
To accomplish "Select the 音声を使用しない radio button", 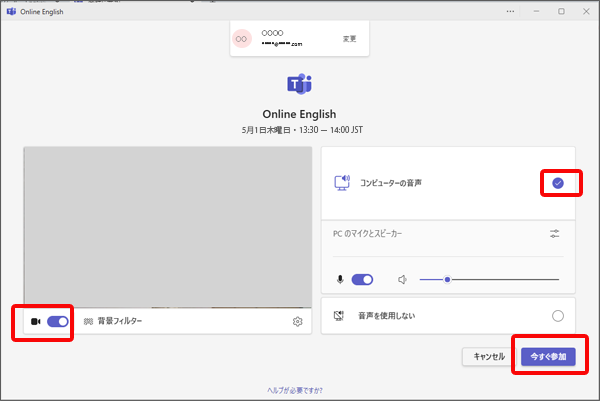I will pyautogui.click(x=558, y=316).
